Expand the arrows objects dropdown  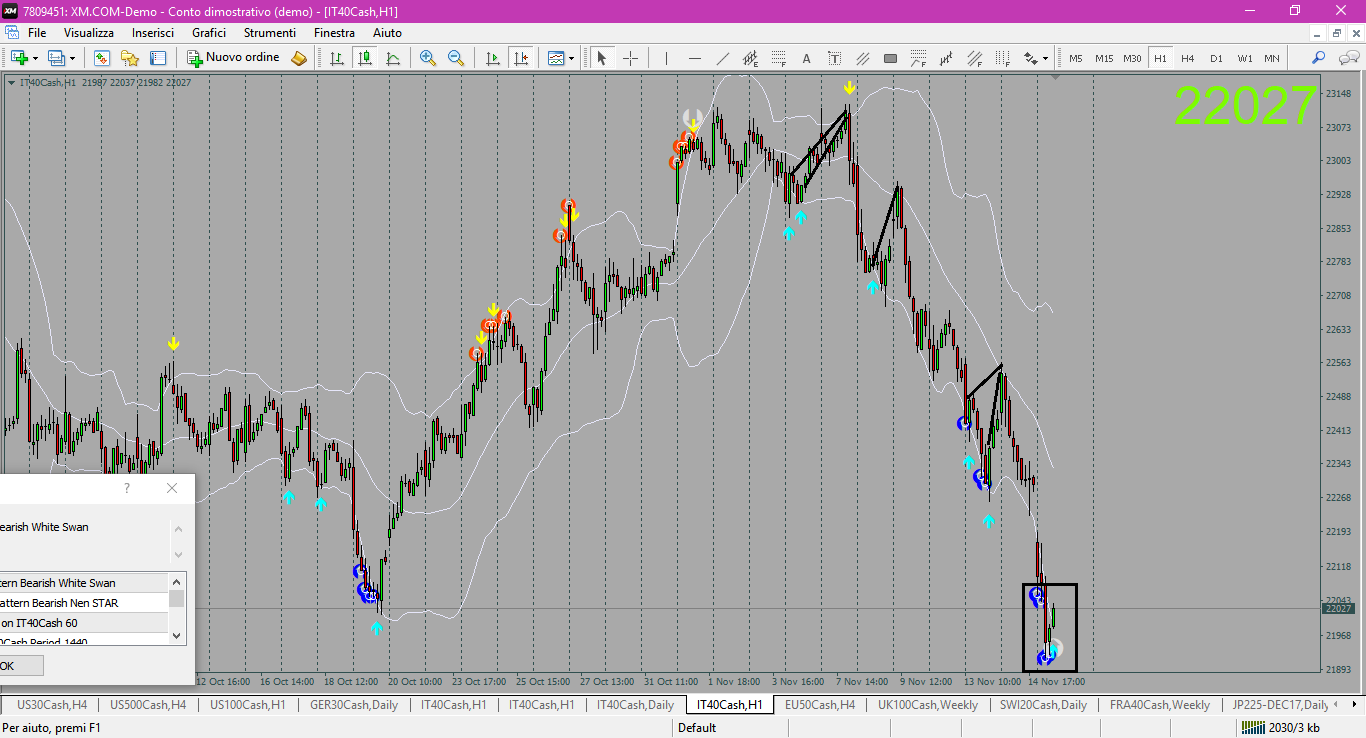(x=1046, y=58)
